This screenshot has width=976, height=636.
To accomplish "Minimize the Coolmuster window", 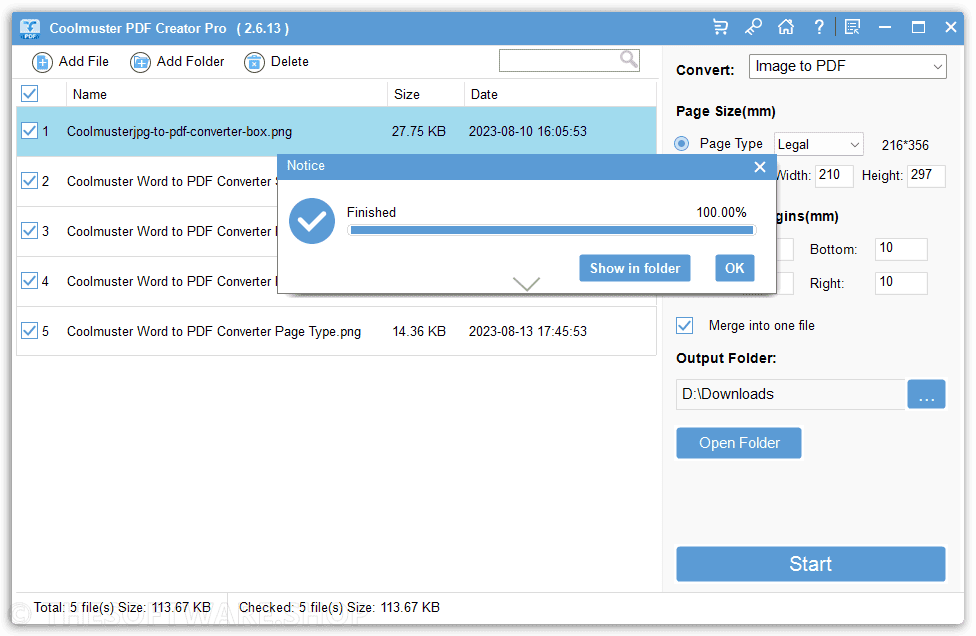I will coord(885,27).
